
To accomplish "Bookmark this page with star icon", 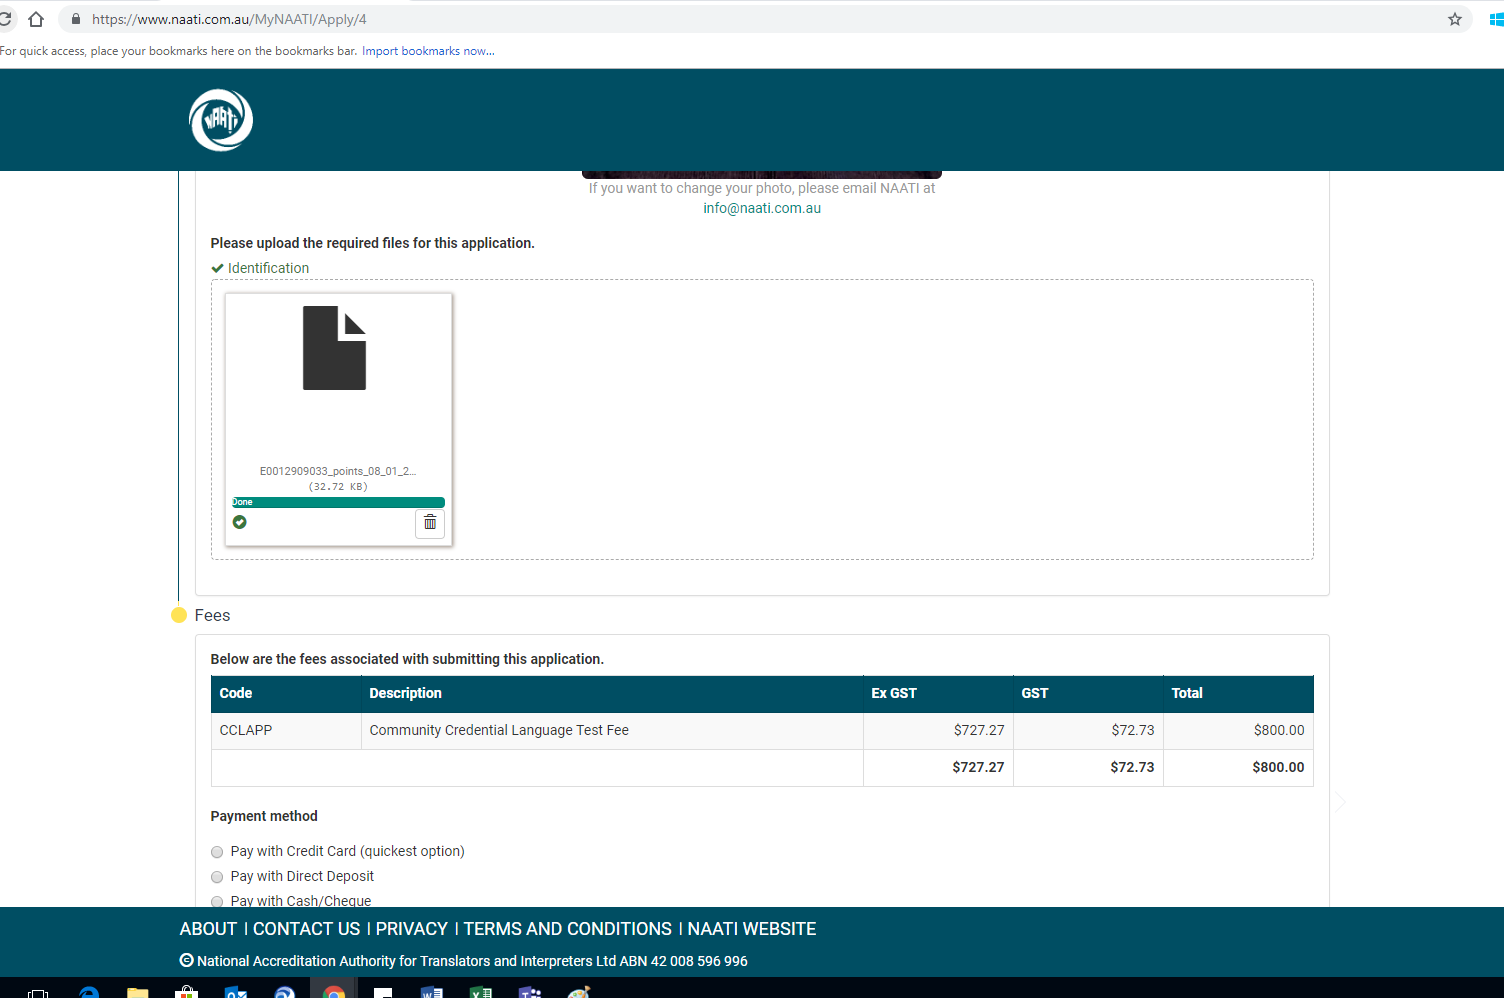I will [1455, 19].
